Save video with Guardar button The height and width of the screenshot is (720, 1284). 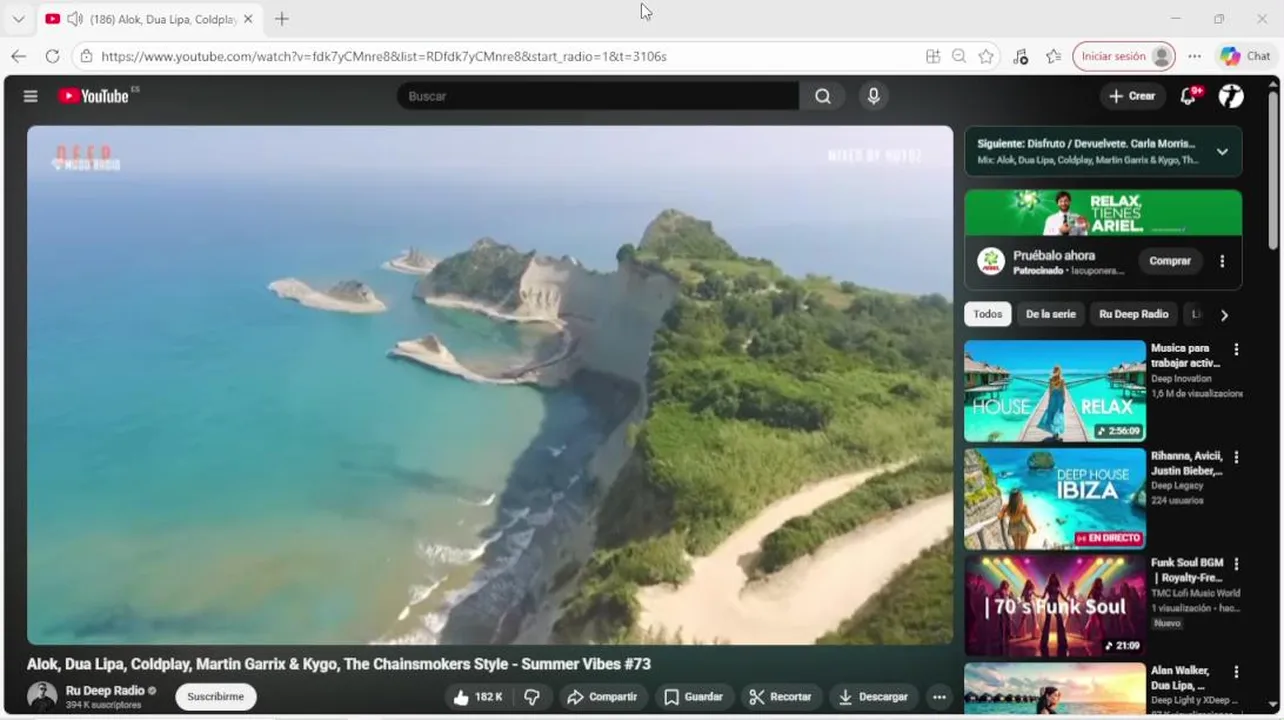click(x=693, y=697)
